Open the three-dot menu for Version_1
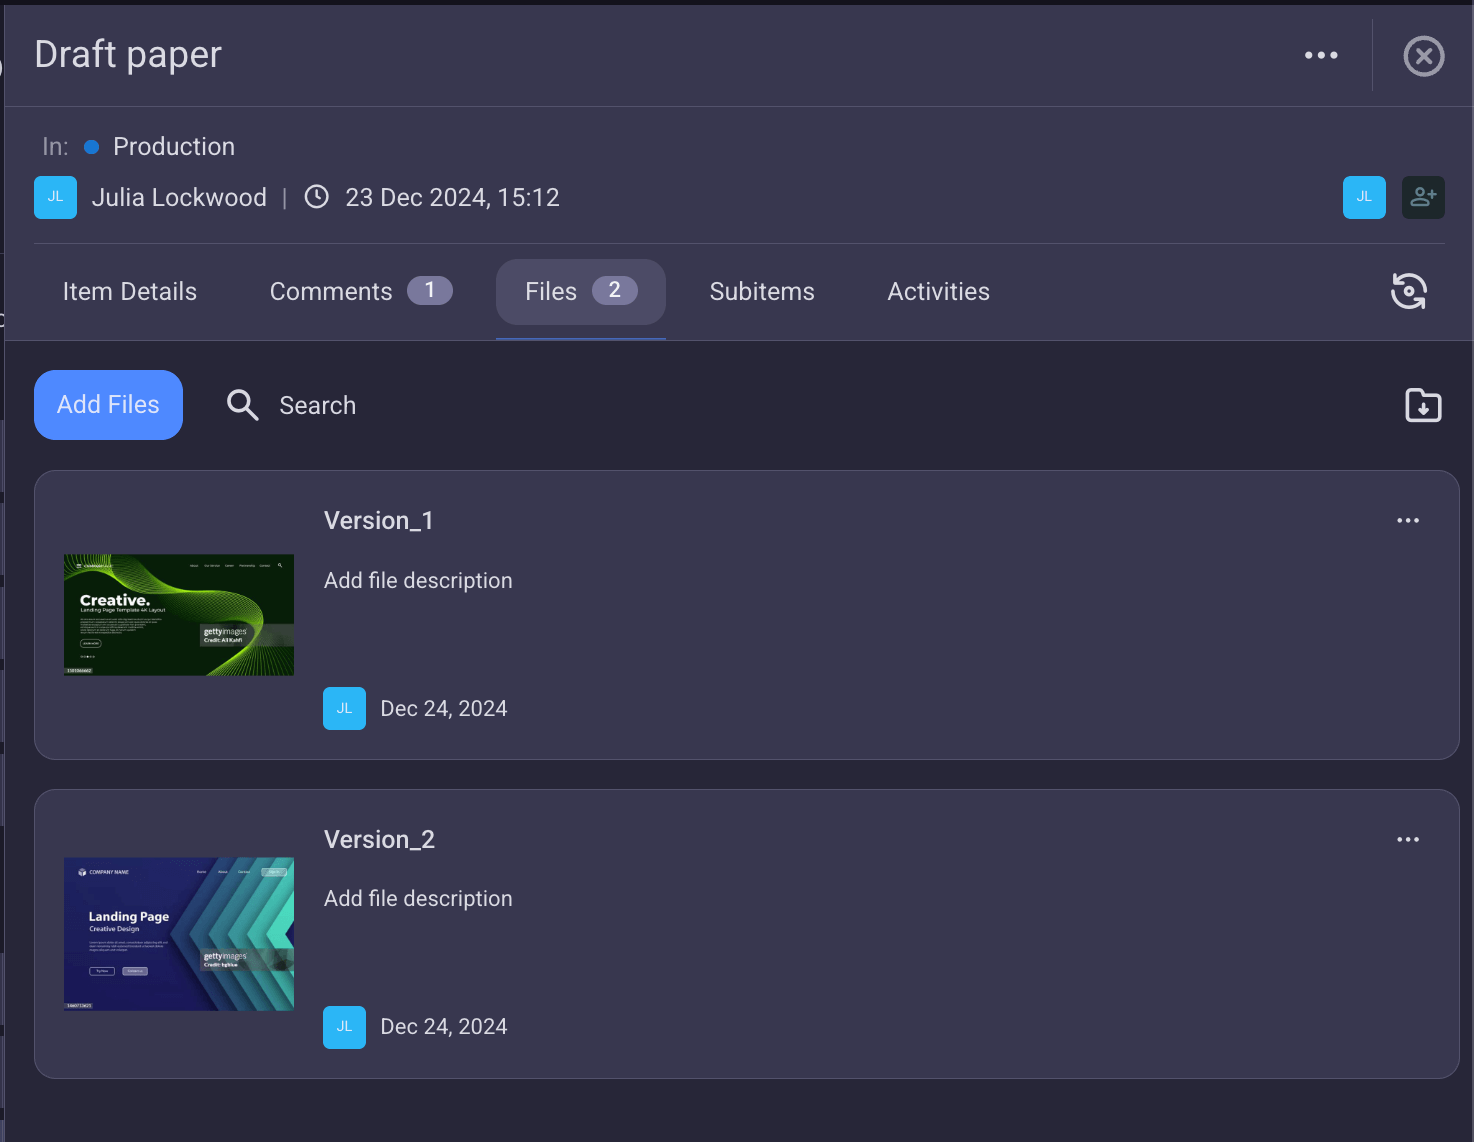This screenshot has width=1474, height=1142. 1407,520
